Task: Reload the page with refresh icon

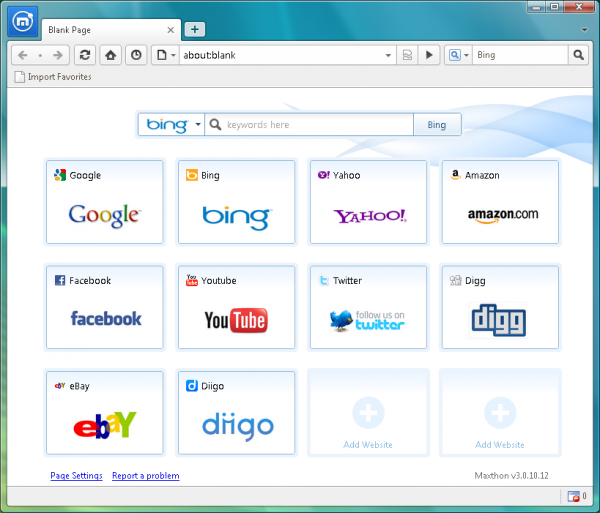Action: click(85, 55)
